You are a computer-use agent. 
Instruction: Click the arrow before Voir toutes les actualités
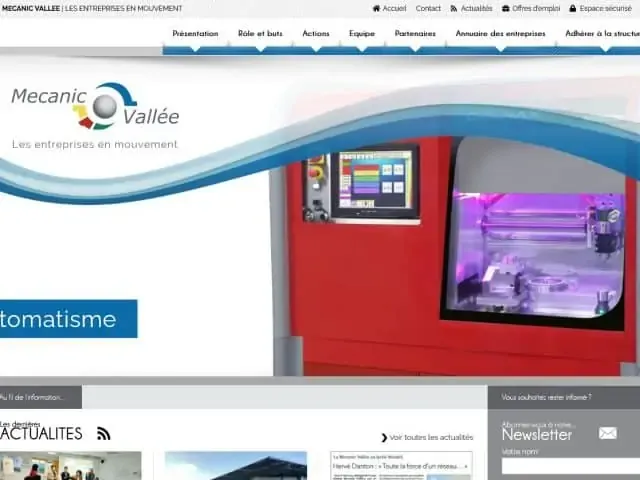click(x=384, y=437)
